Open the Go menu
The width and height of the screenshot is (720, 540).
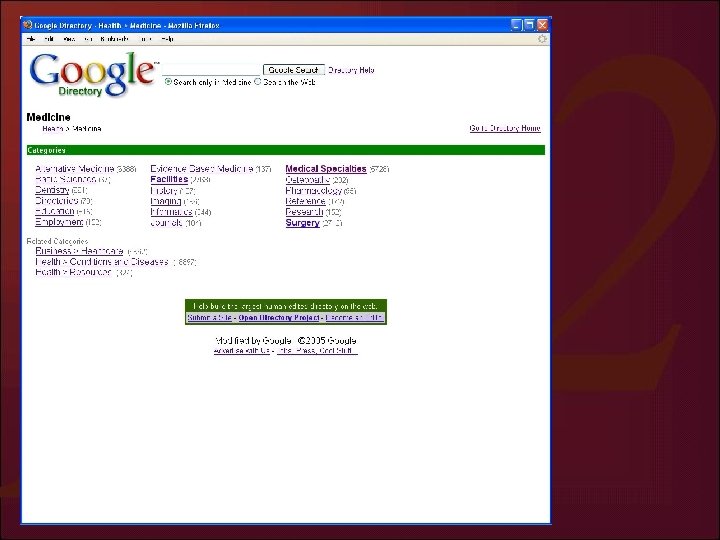[88, 39]
